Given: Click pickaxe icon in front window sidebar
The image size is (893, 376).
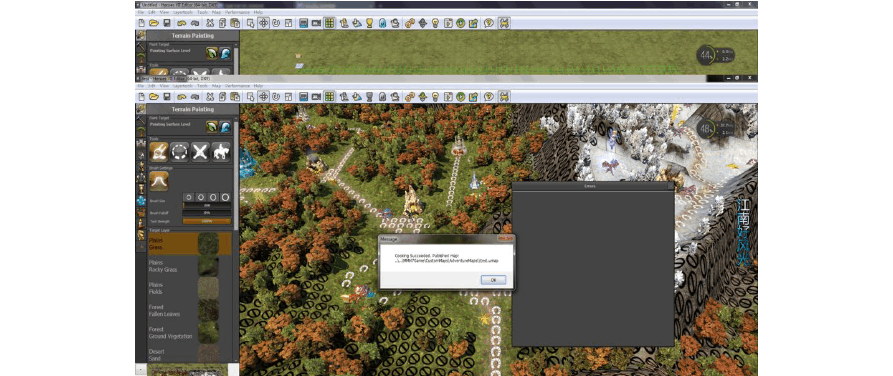Looking at the screenshot, I should click(141, 120).
